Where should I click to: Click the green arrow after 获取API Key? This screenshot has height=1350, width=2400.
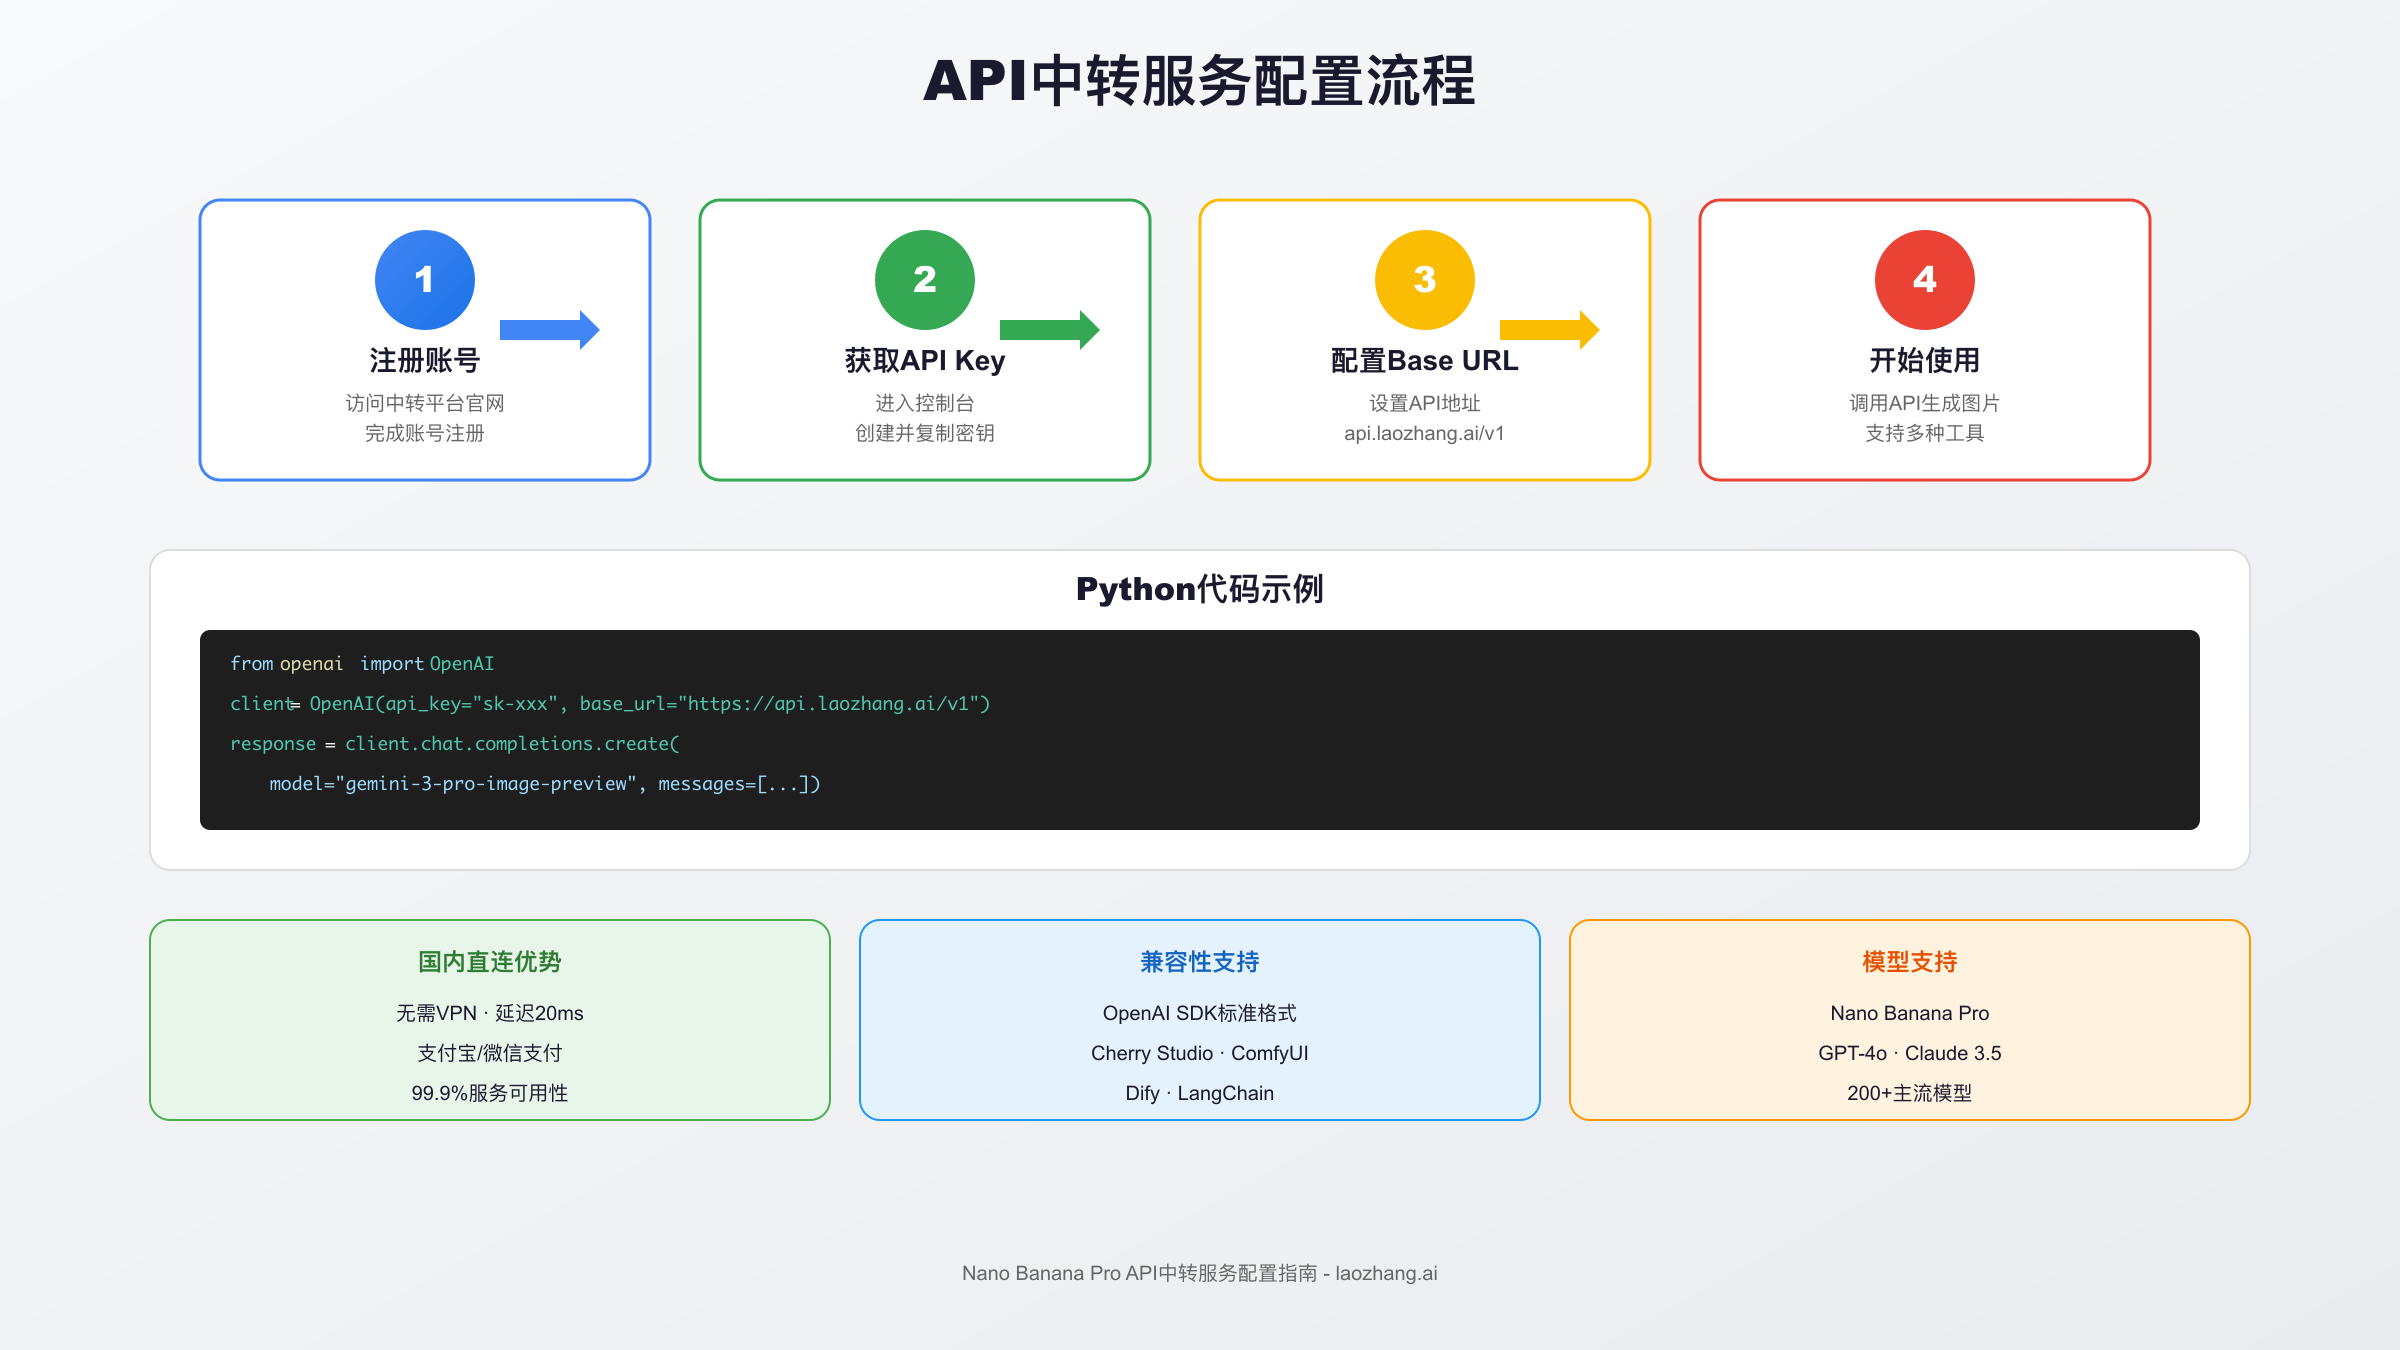coord(1050,328)
